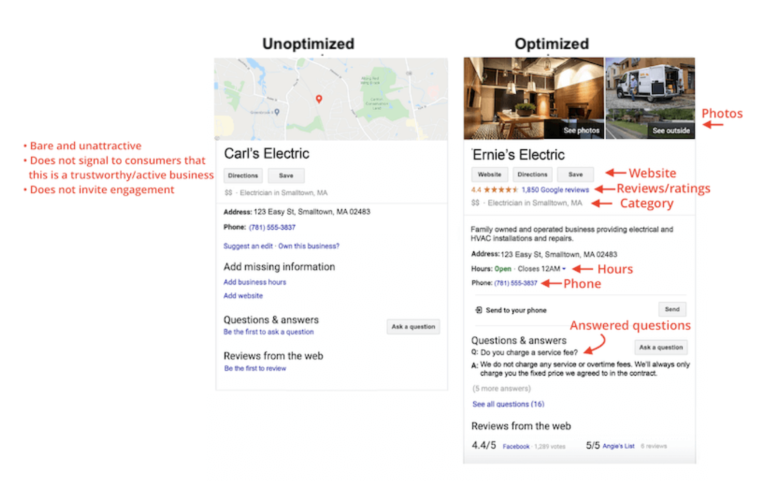Click Ask a question in Carl's listing
This screenshot has height=481, width=768.
(x=413, y=326)
